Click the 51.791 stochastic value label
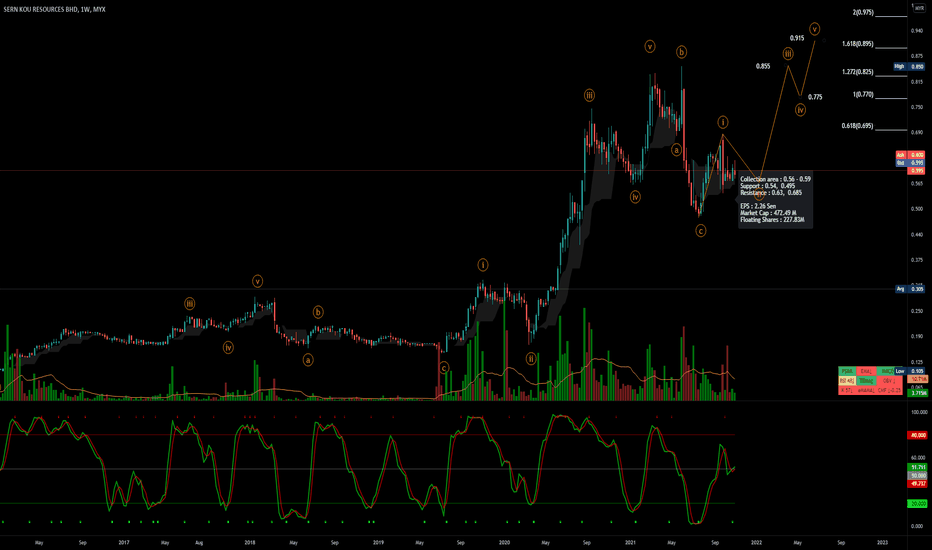Image resolution: width=932 pixels, height=550 pixels. pos(918,467)
